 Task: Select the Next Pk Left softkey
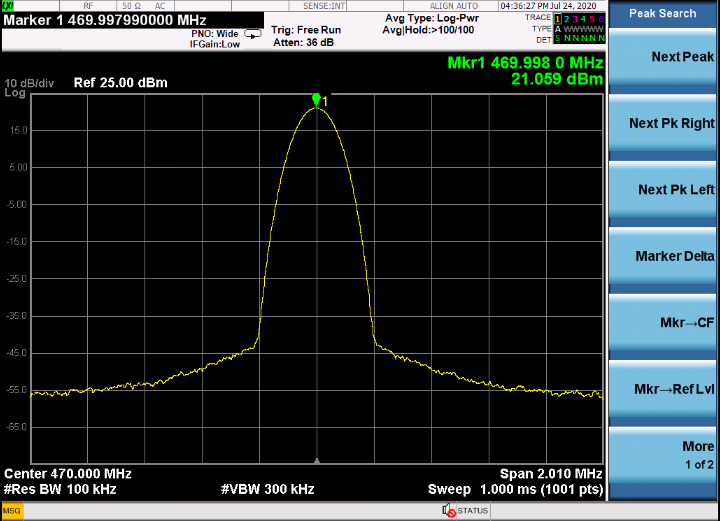click(662, 189)
